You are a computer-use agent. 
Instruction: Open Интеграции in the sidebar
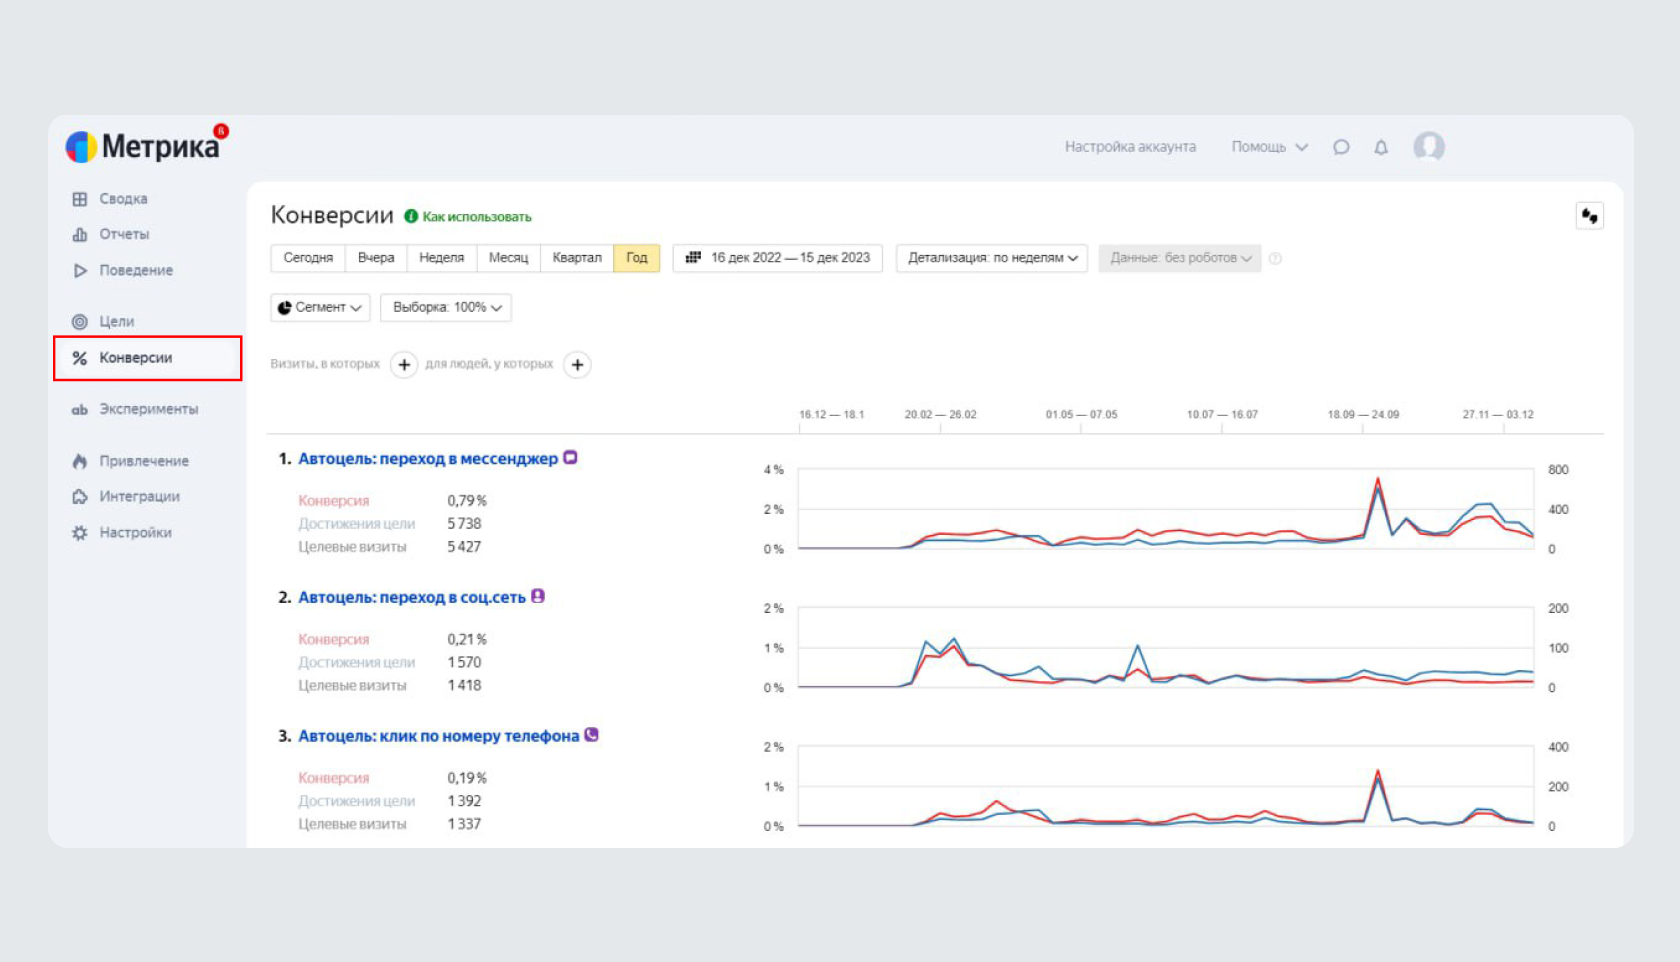click(139, 496)
